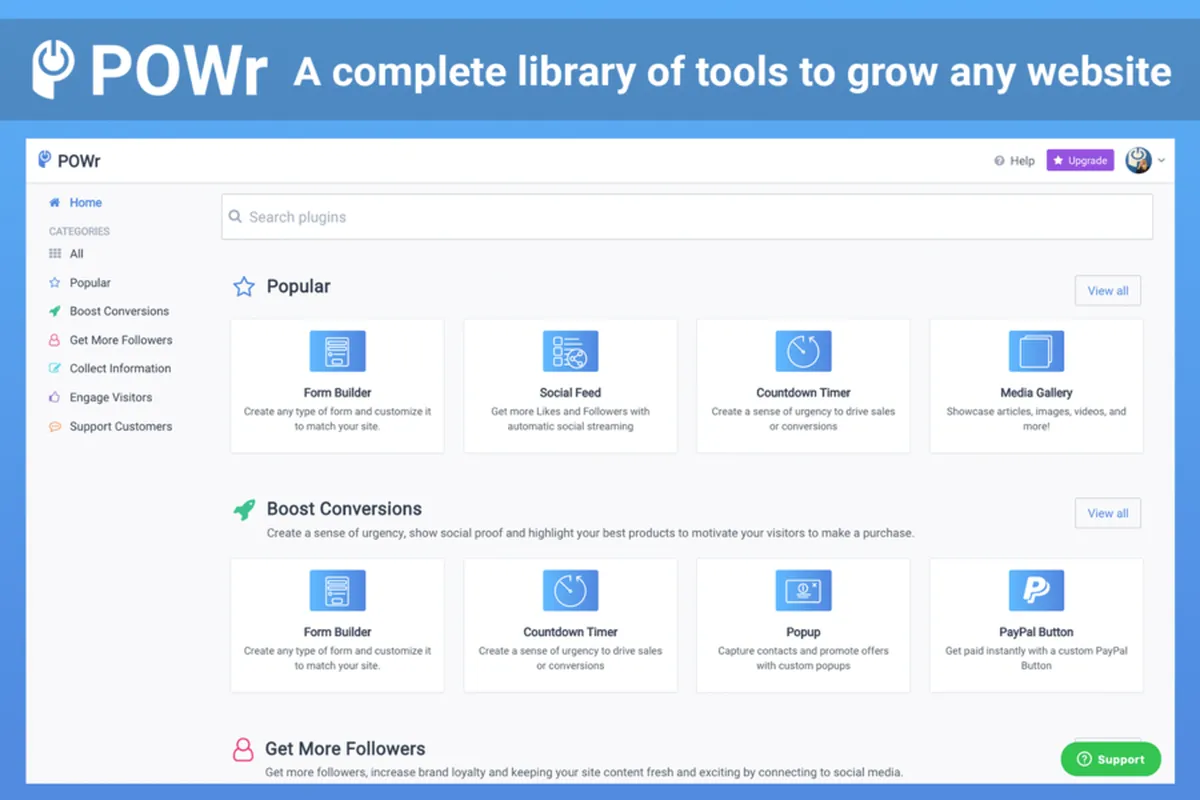Image resolution: width=1200 pixels, height=800 pixels.
Task: Click the Social Feed card title
Action: pyautogui.click(x=571, y=393)
